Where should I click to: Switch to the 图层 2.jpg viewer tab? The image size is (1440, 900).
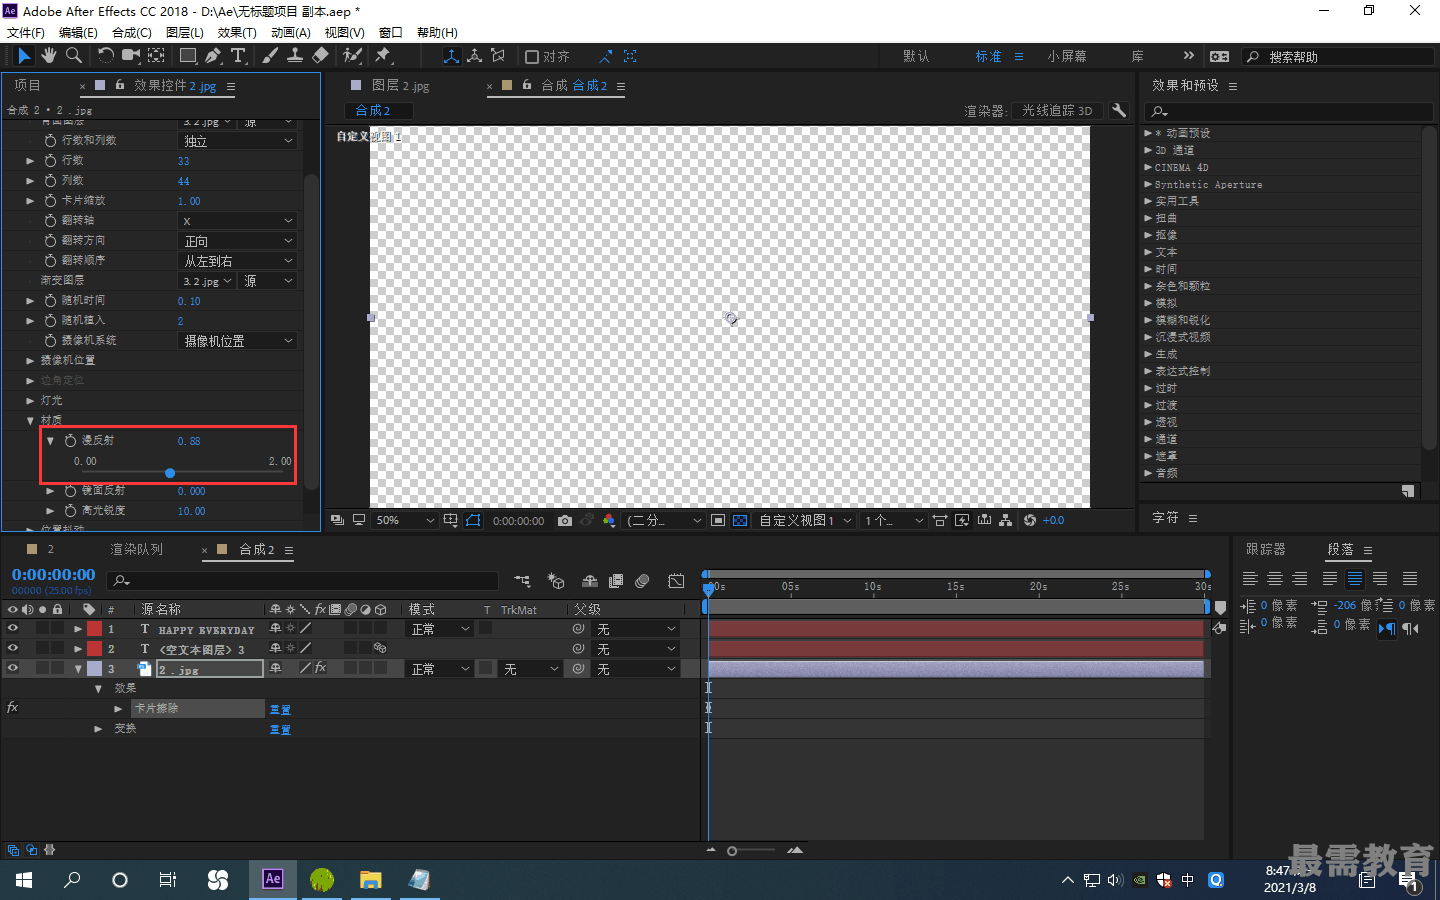(x=400, y=85)
